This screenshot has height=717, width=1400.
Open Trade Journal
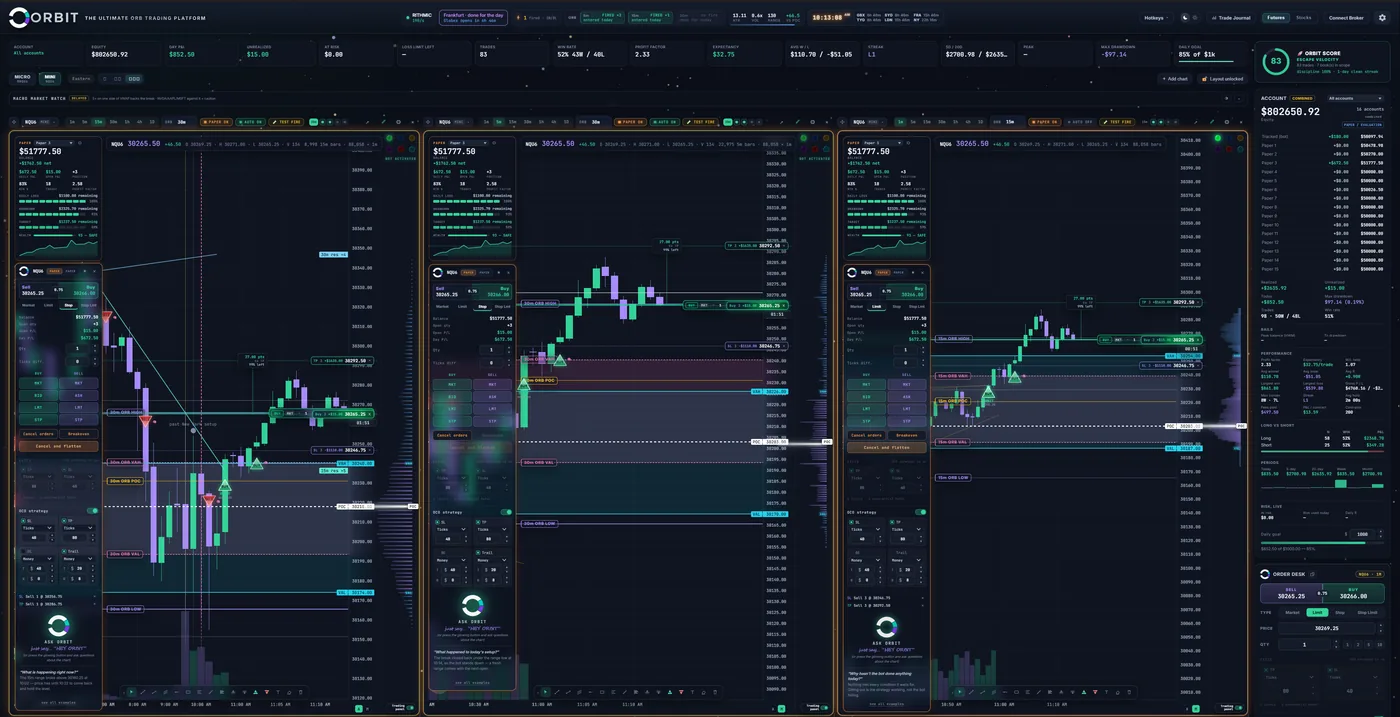[1231, 18]
